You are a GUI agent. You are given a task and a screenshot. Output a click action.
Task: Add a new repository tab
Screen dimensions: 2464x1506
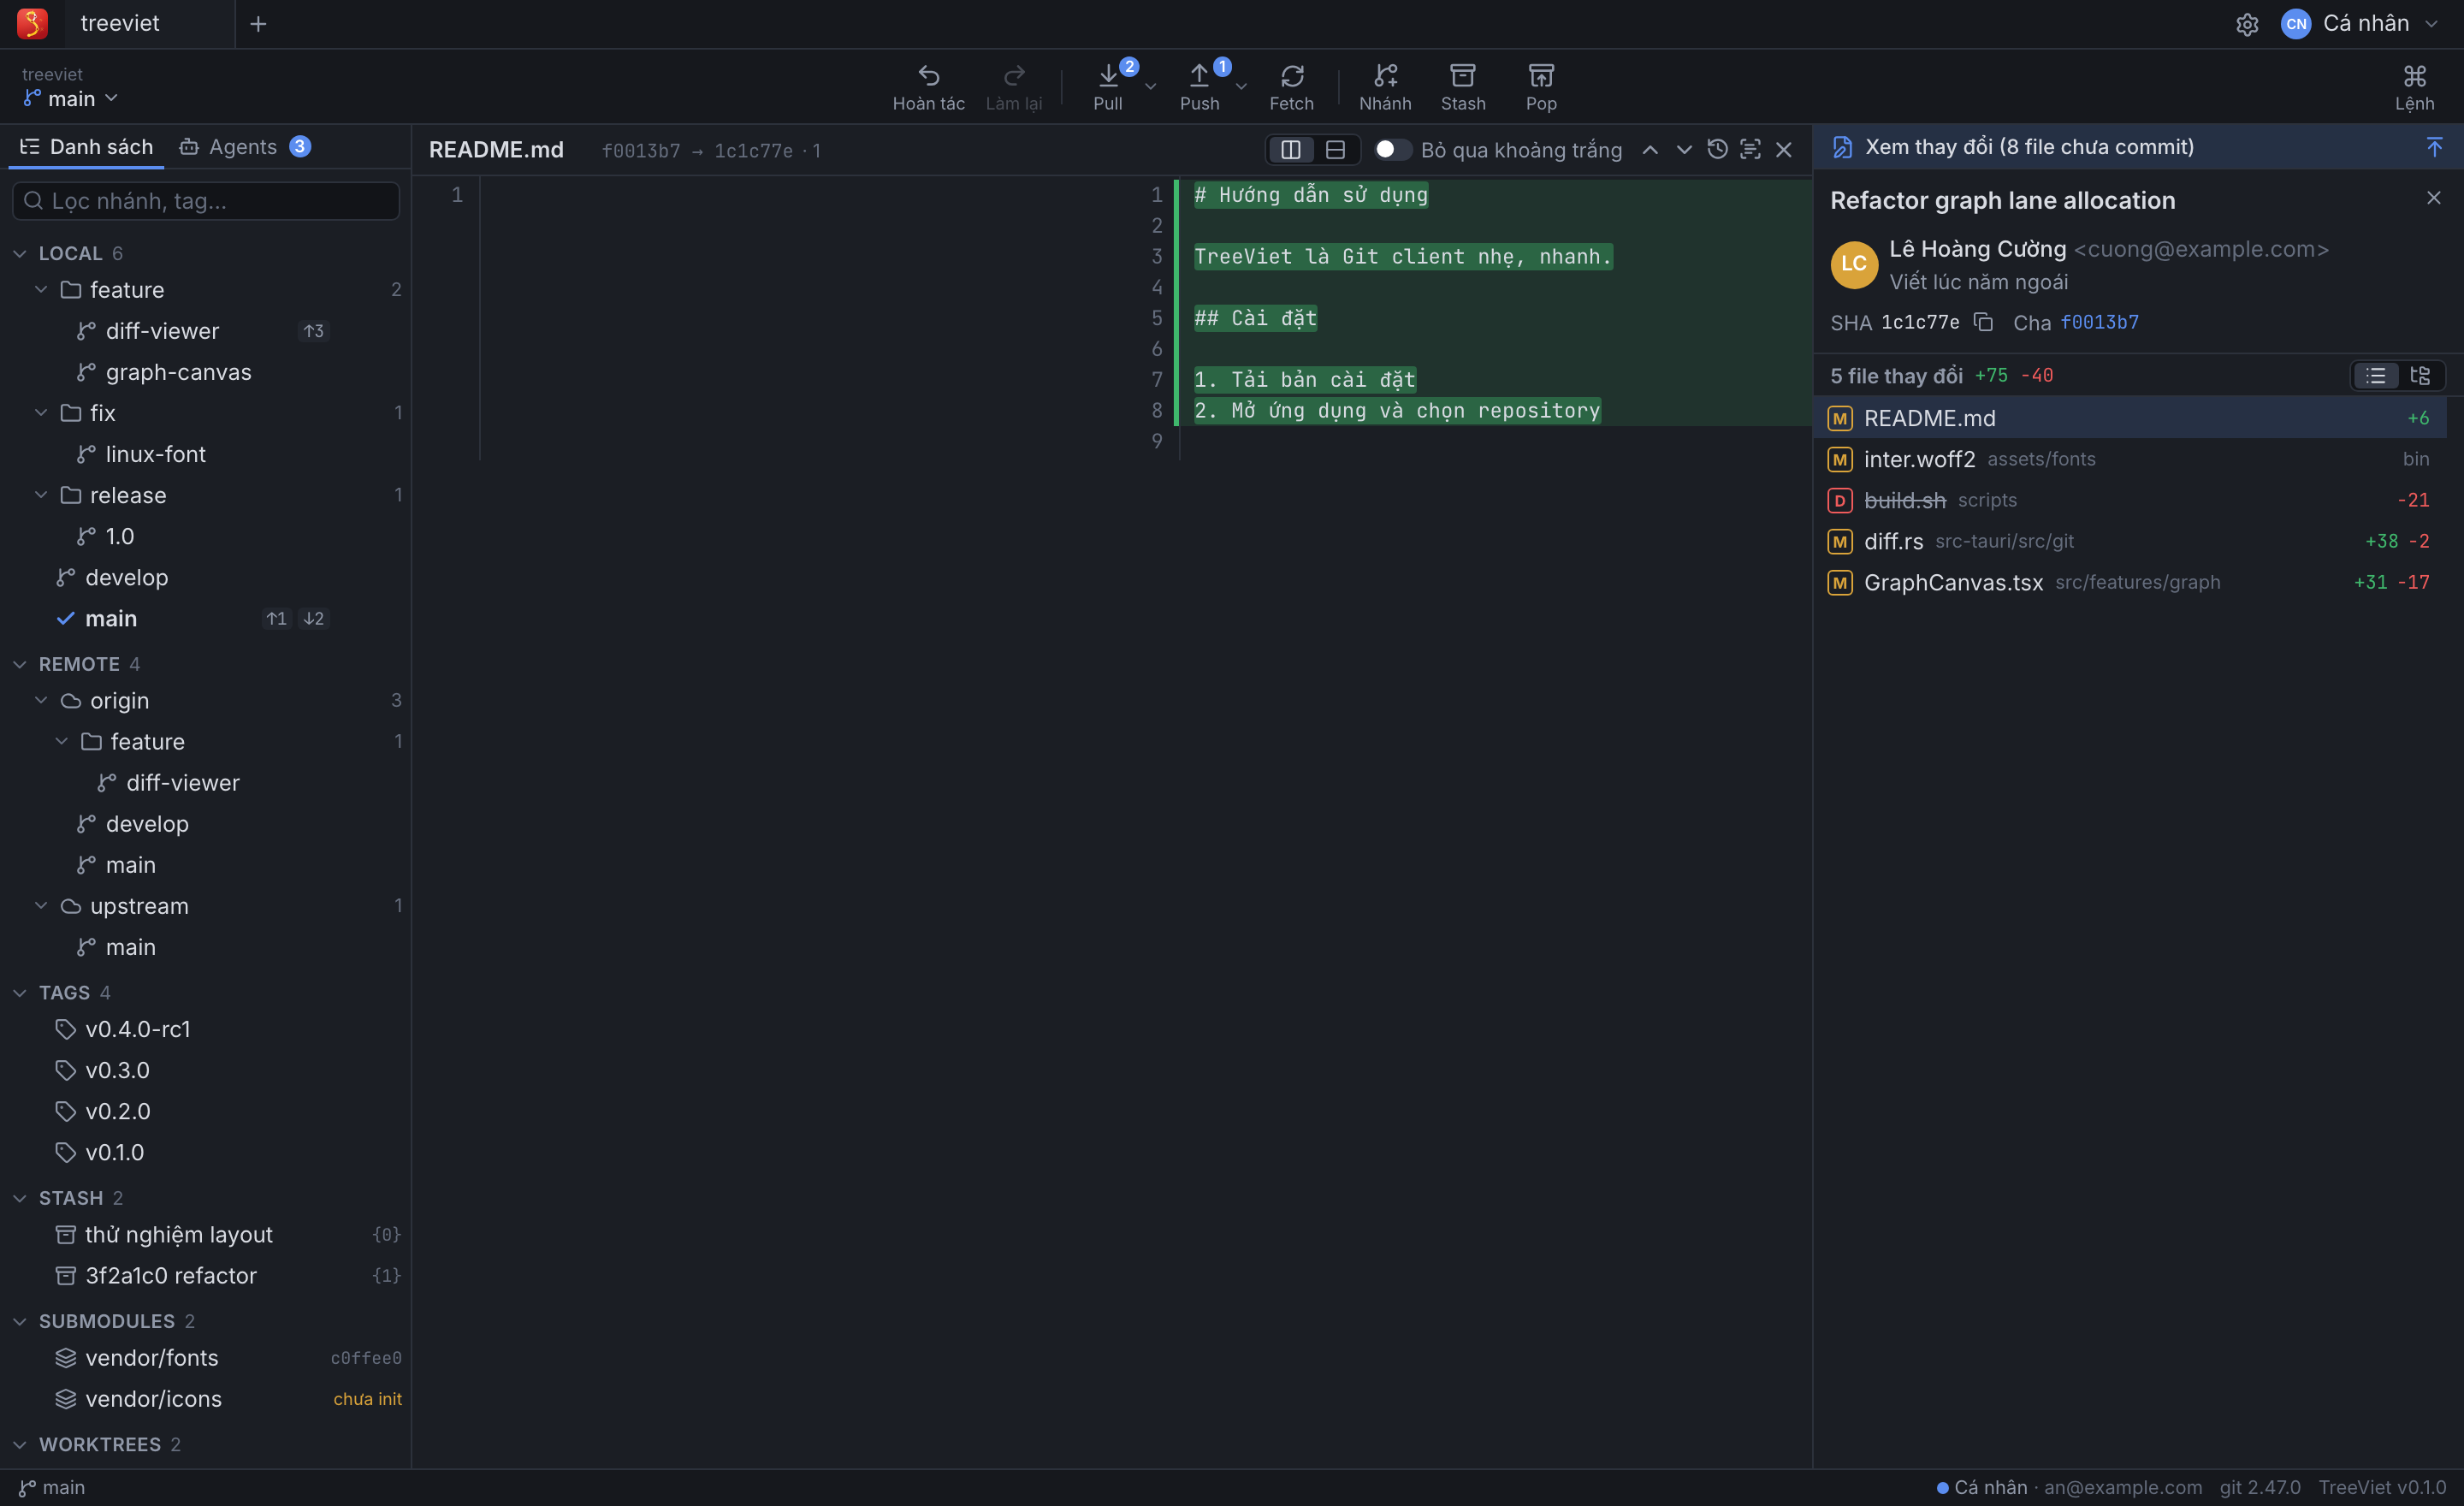coord(258,24)
